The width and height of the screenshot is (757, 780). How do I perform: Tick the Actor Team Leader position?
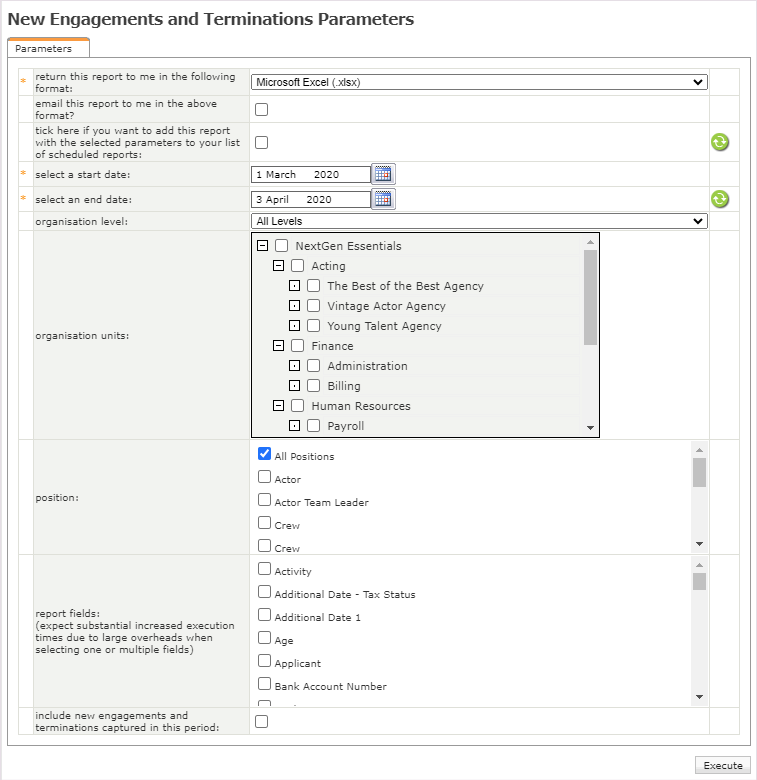[265, 500]
